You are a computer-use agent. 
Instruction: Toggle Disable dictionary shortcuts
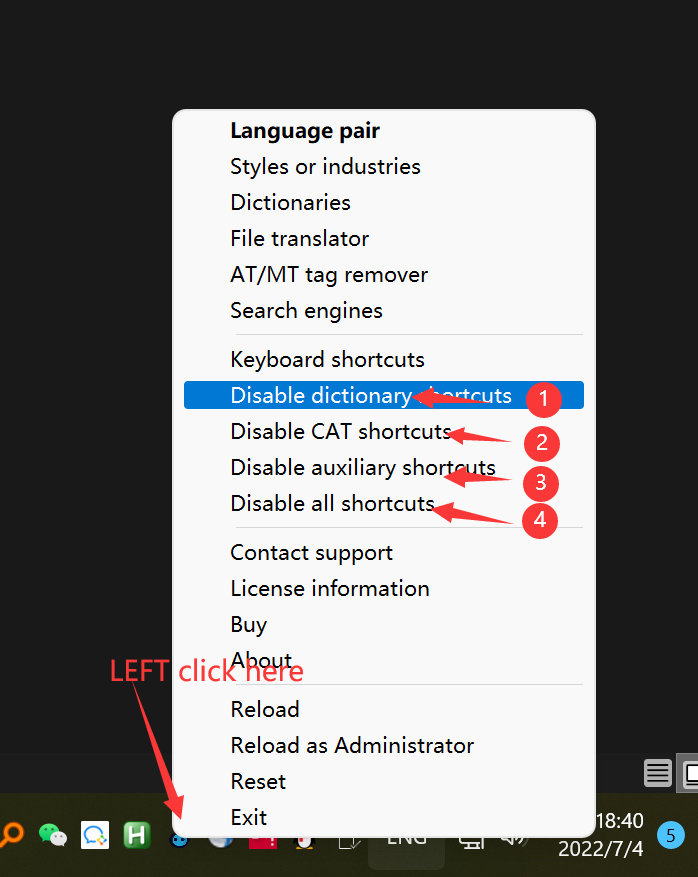(370, 395)
